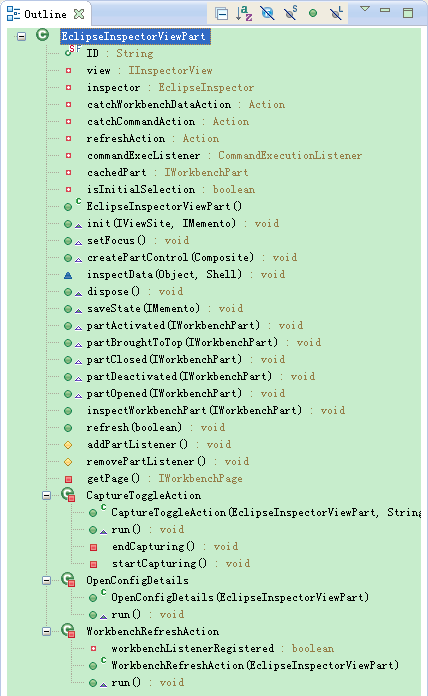Collapse the EclipseInspectorViewPart root node

[x=21, y=36]
